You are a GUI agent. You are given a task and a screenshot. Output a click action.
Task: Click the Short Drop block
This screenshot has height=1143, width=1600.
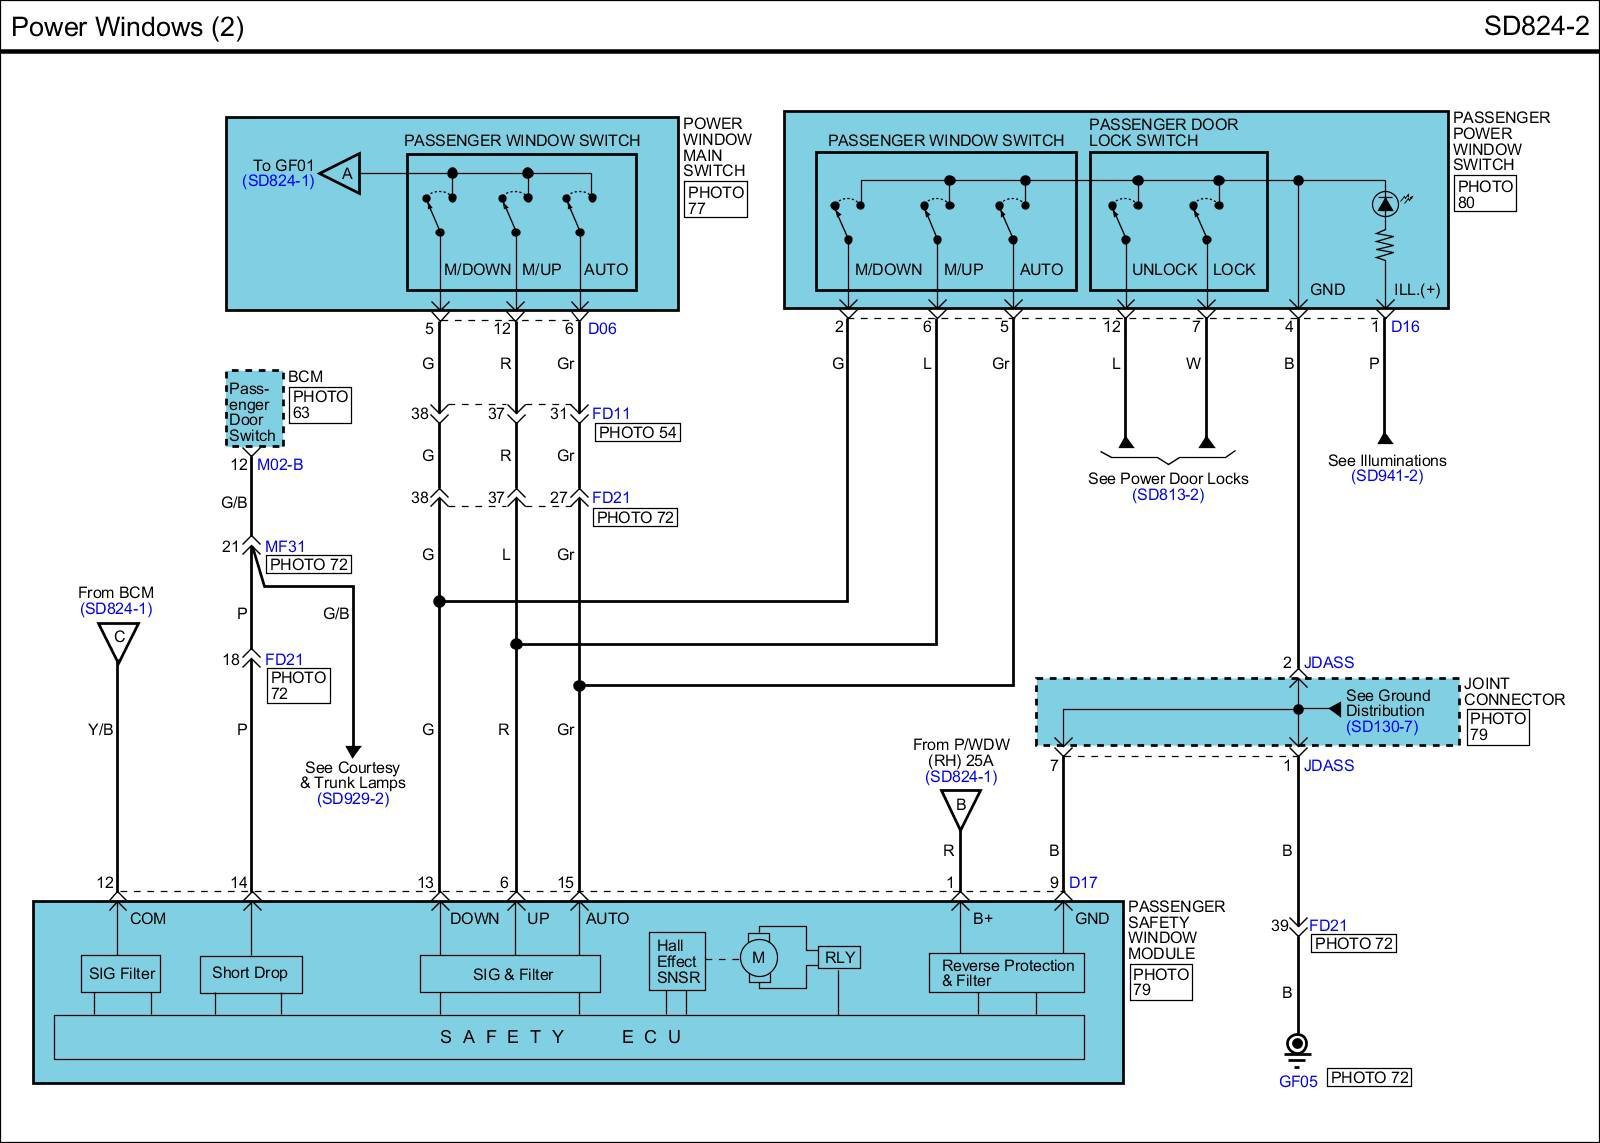coord(250,973)
